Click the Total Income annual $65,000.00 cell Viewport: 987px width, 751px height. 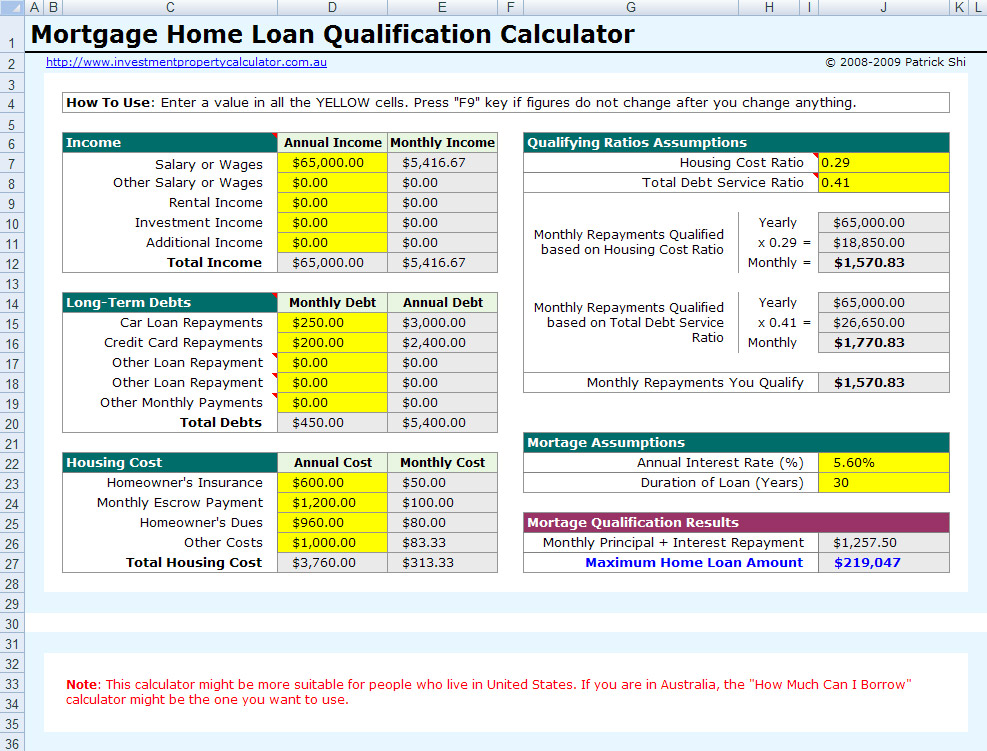tap(332, 263)
